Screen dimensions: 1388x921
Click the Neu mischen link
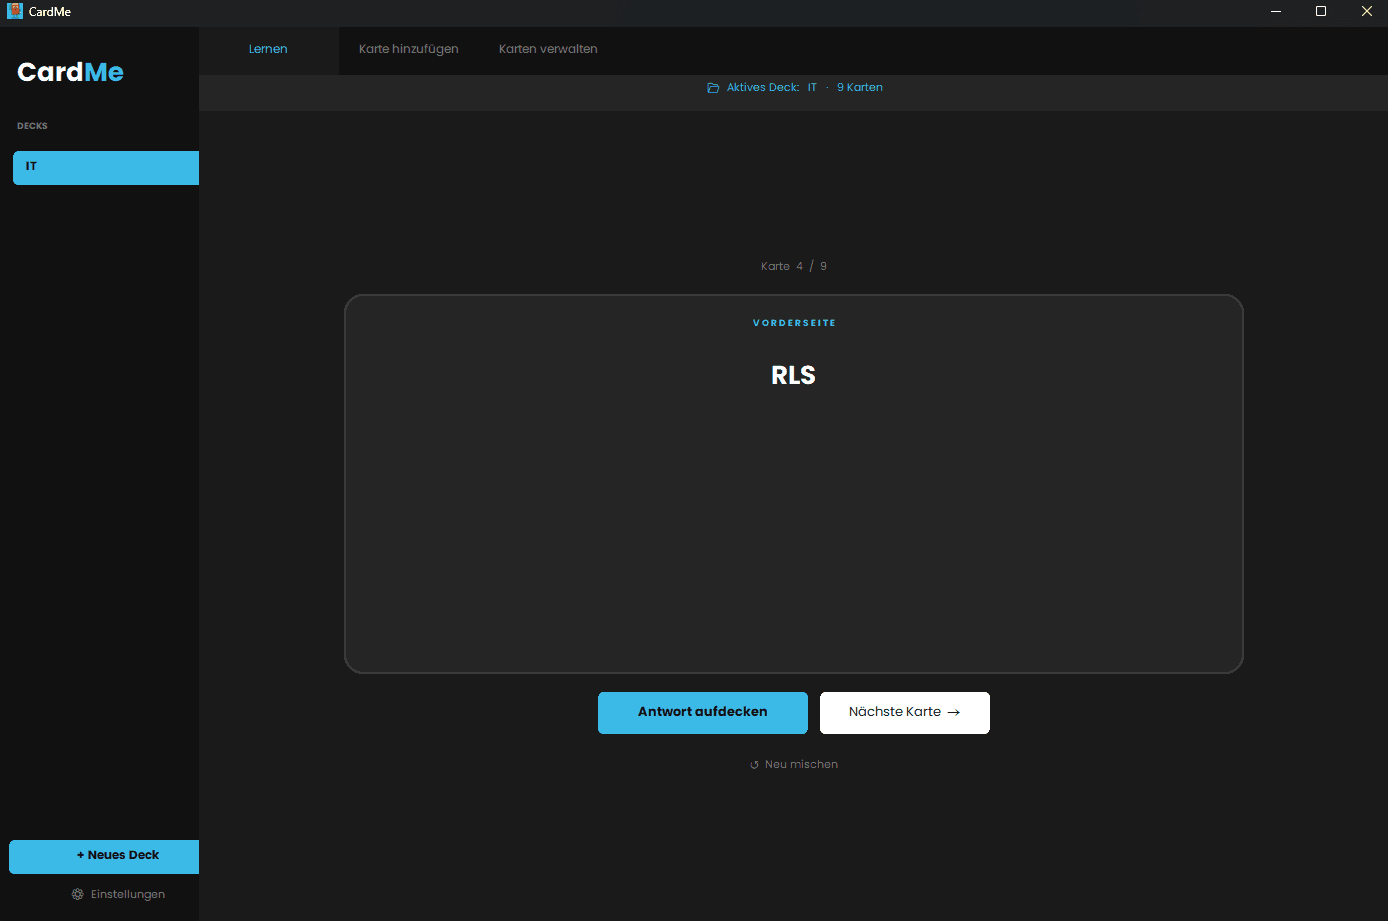click(801, 764)
